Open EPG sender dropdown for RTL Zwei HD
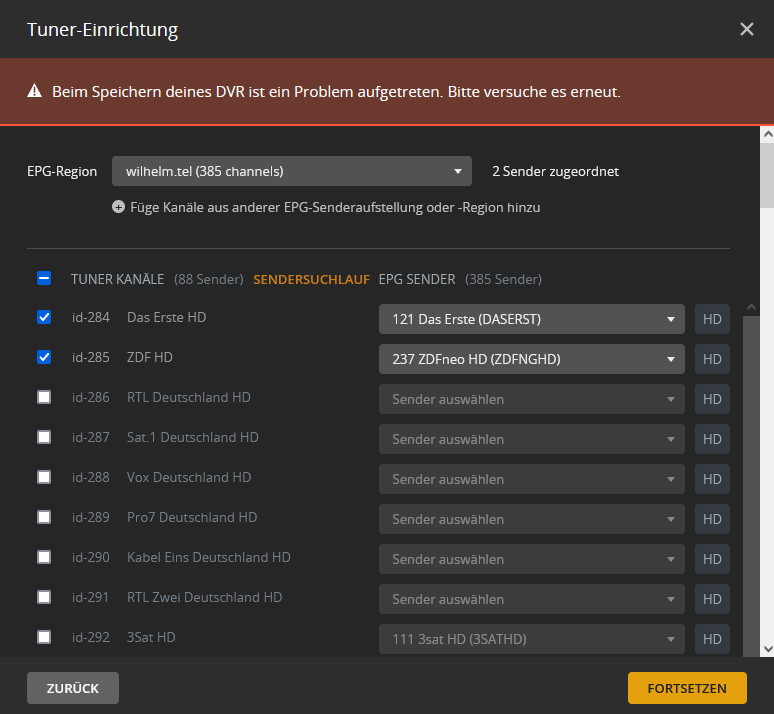This screenshot has height=714, width=774. click(532, 599)
